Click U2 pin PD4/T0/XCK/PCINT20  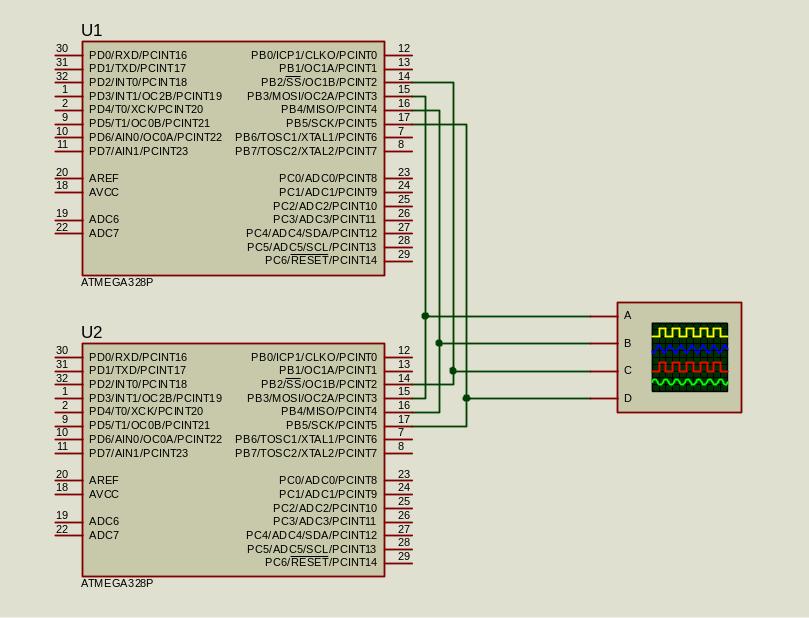146,412
